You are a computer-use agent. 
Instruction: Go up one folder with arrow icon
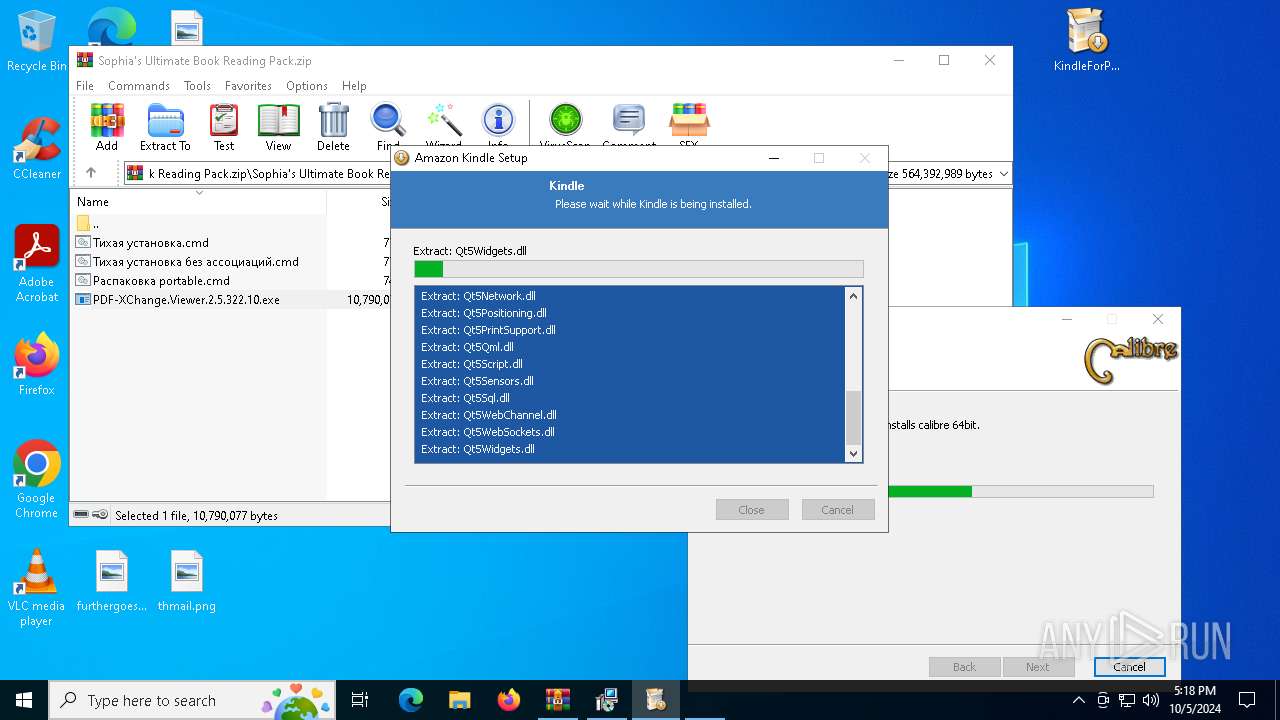click(x=91, y=173)
